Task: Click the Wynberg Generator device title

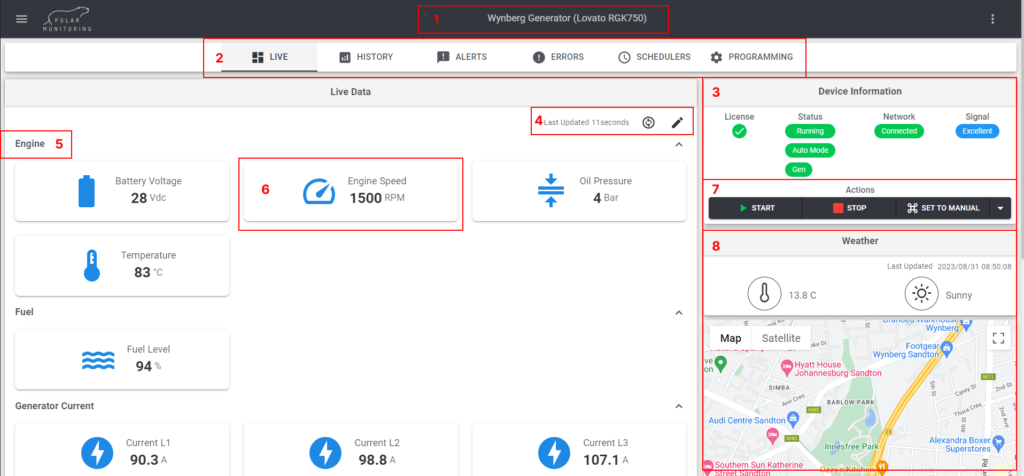Action: [x=567, y=19]
